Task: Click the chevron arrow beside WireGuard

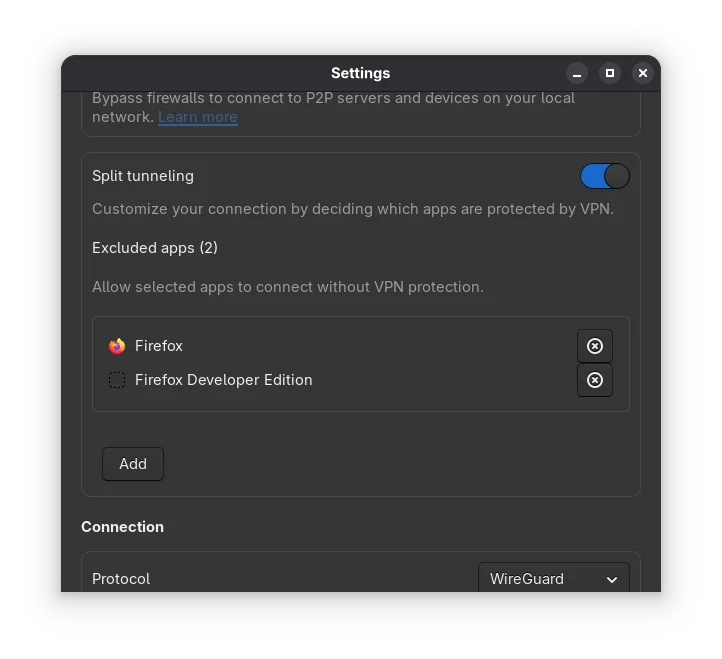Action: coord(612,580)
